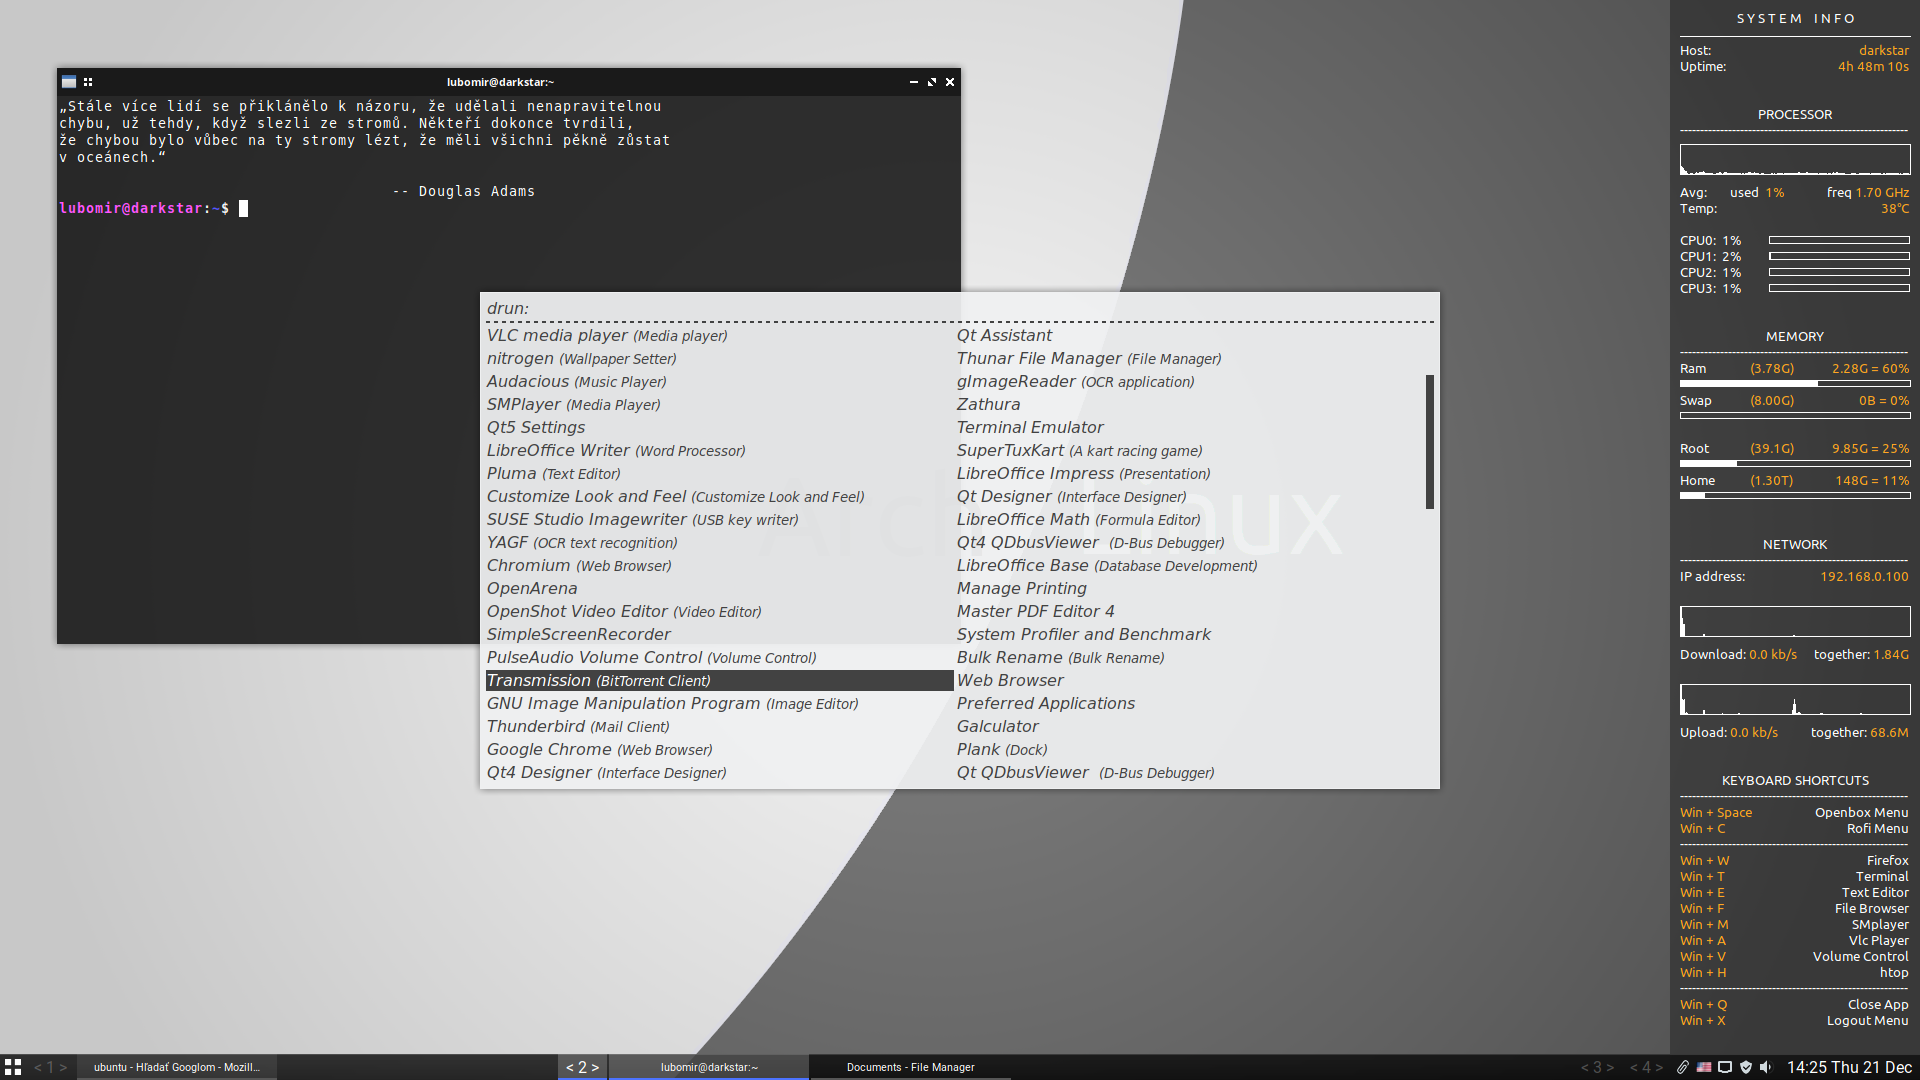The height and width of the screenshot is (1080, 1920).
Task: Launch SuperTuxKart racing game
Action: pyautogui.click(x=1189, y=451)
